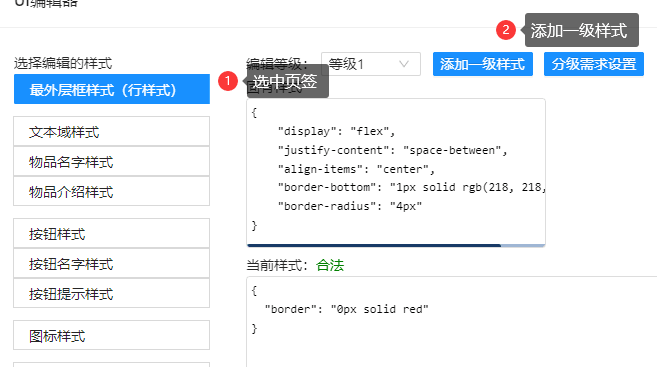Click the 选择编辑的样式 heading text
This screenshot has height=367, width=657.
(x=63, y=63)
